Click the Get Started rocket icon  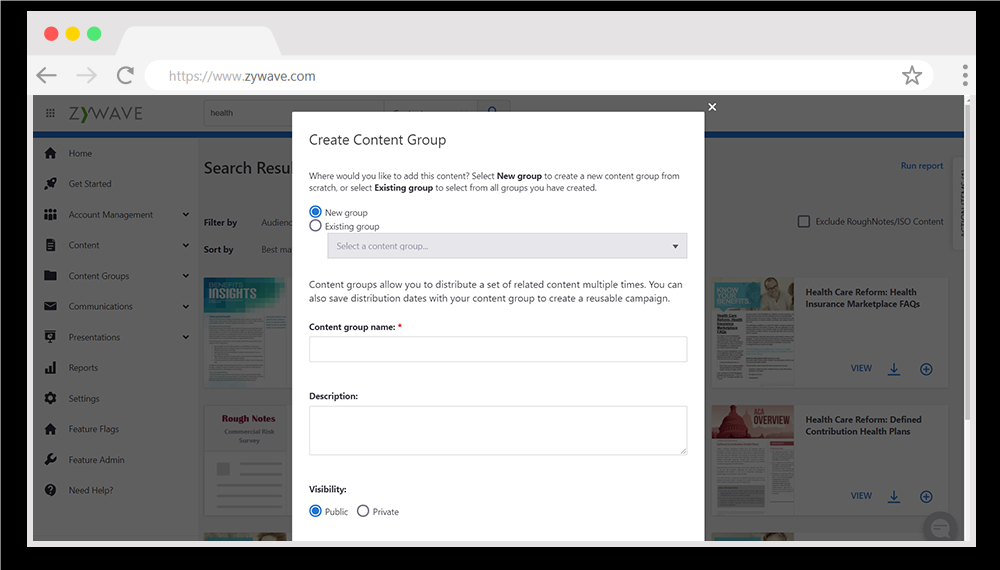coord(50,184)
